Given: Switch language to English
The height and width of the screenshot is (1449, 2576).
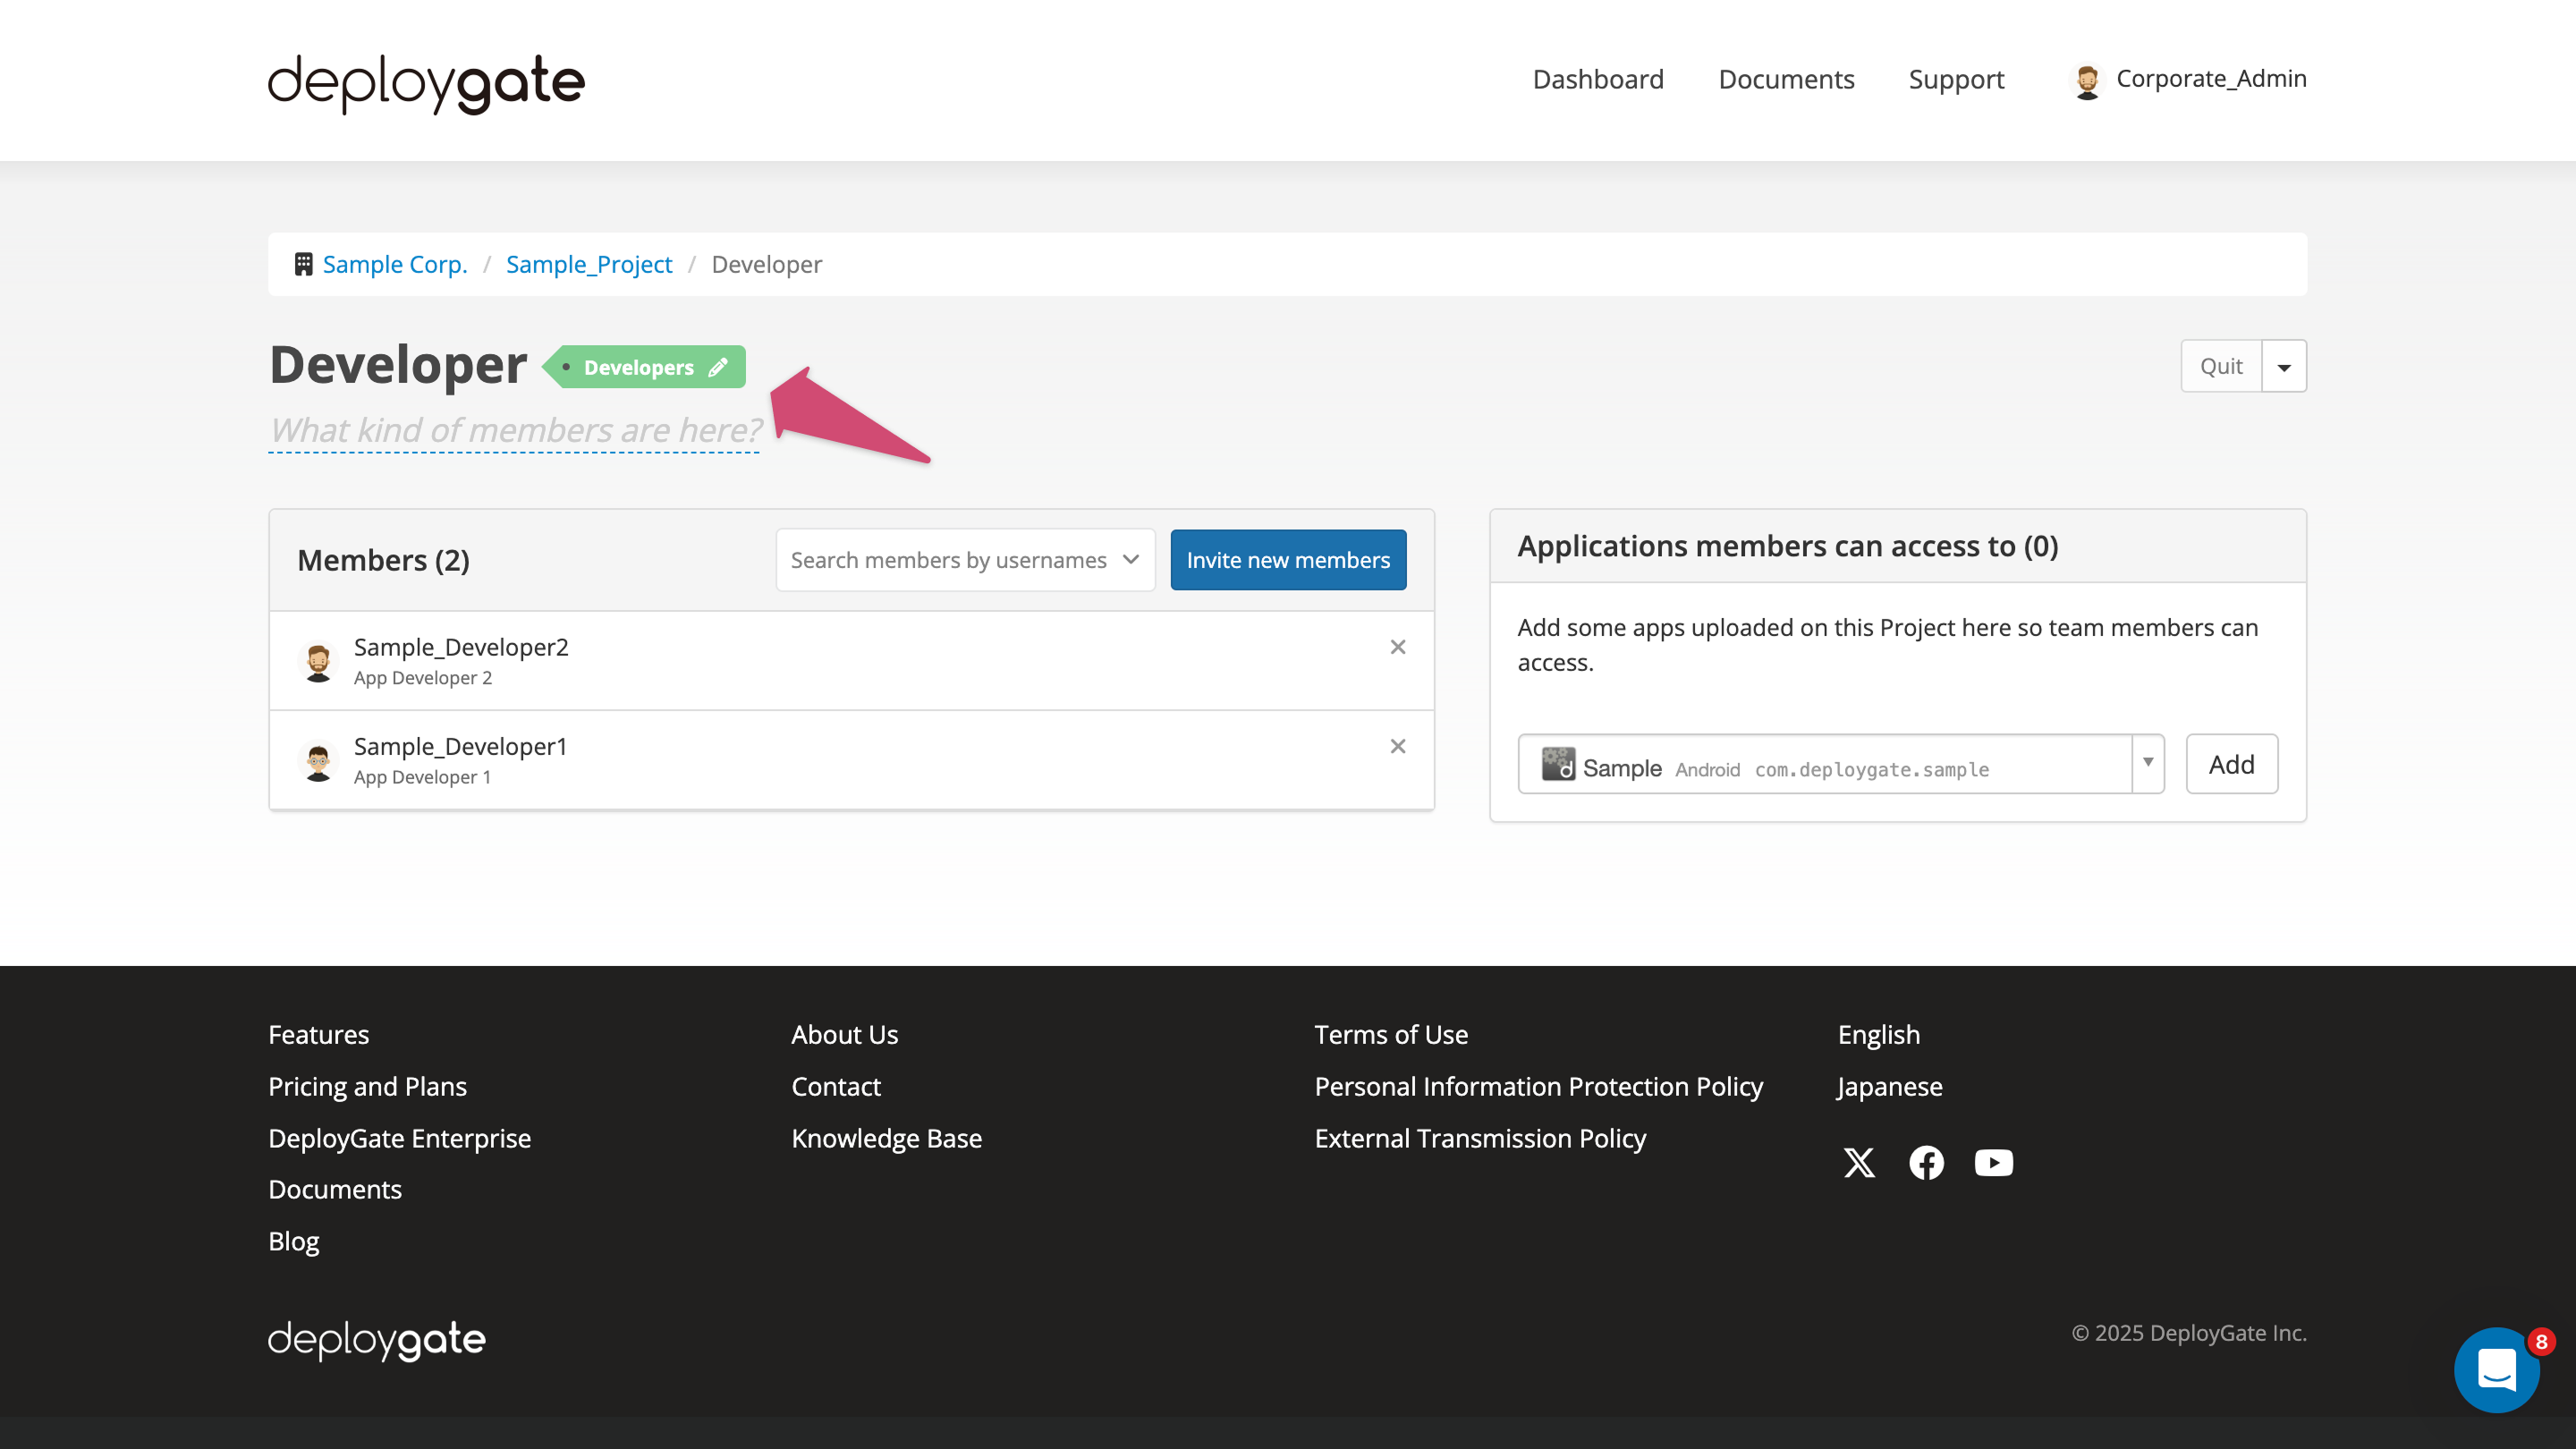Looking at the screenshot, I should pos(1879,1034).
